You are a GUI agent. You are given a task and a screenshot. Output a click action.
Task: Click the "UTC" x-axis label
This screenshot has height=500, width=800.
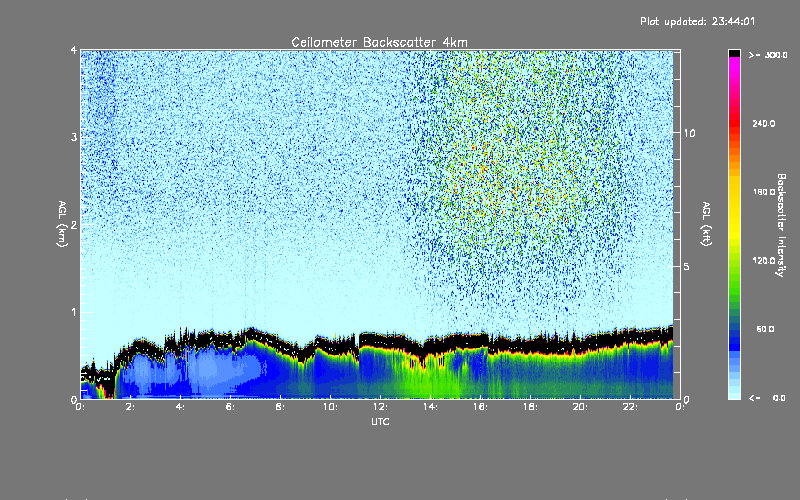(x=380, y=421)
